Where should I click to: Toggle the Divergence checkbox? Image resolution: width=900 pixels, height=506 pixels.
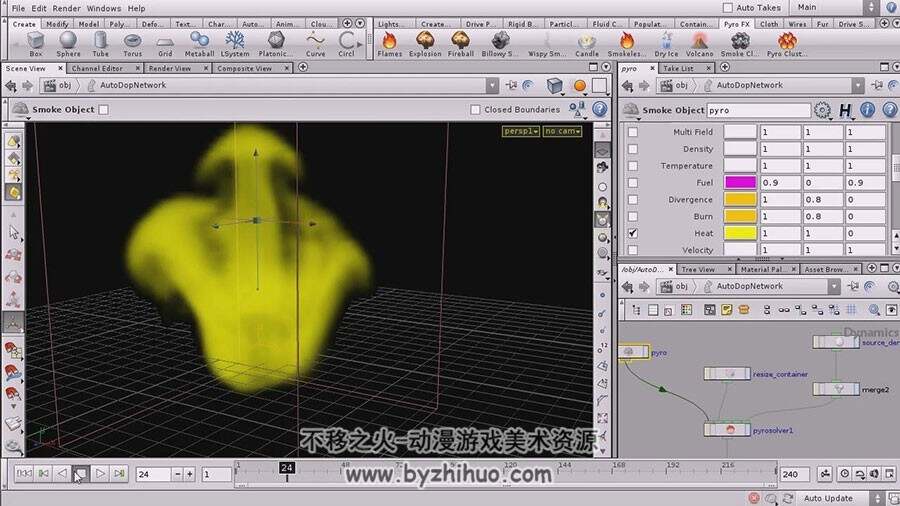[633, 200]
